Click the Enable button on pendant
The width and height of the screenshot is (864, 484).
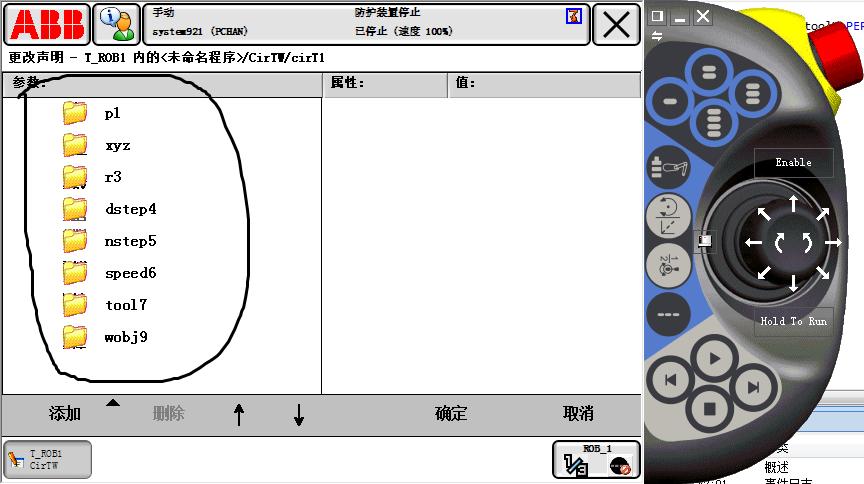793,163
